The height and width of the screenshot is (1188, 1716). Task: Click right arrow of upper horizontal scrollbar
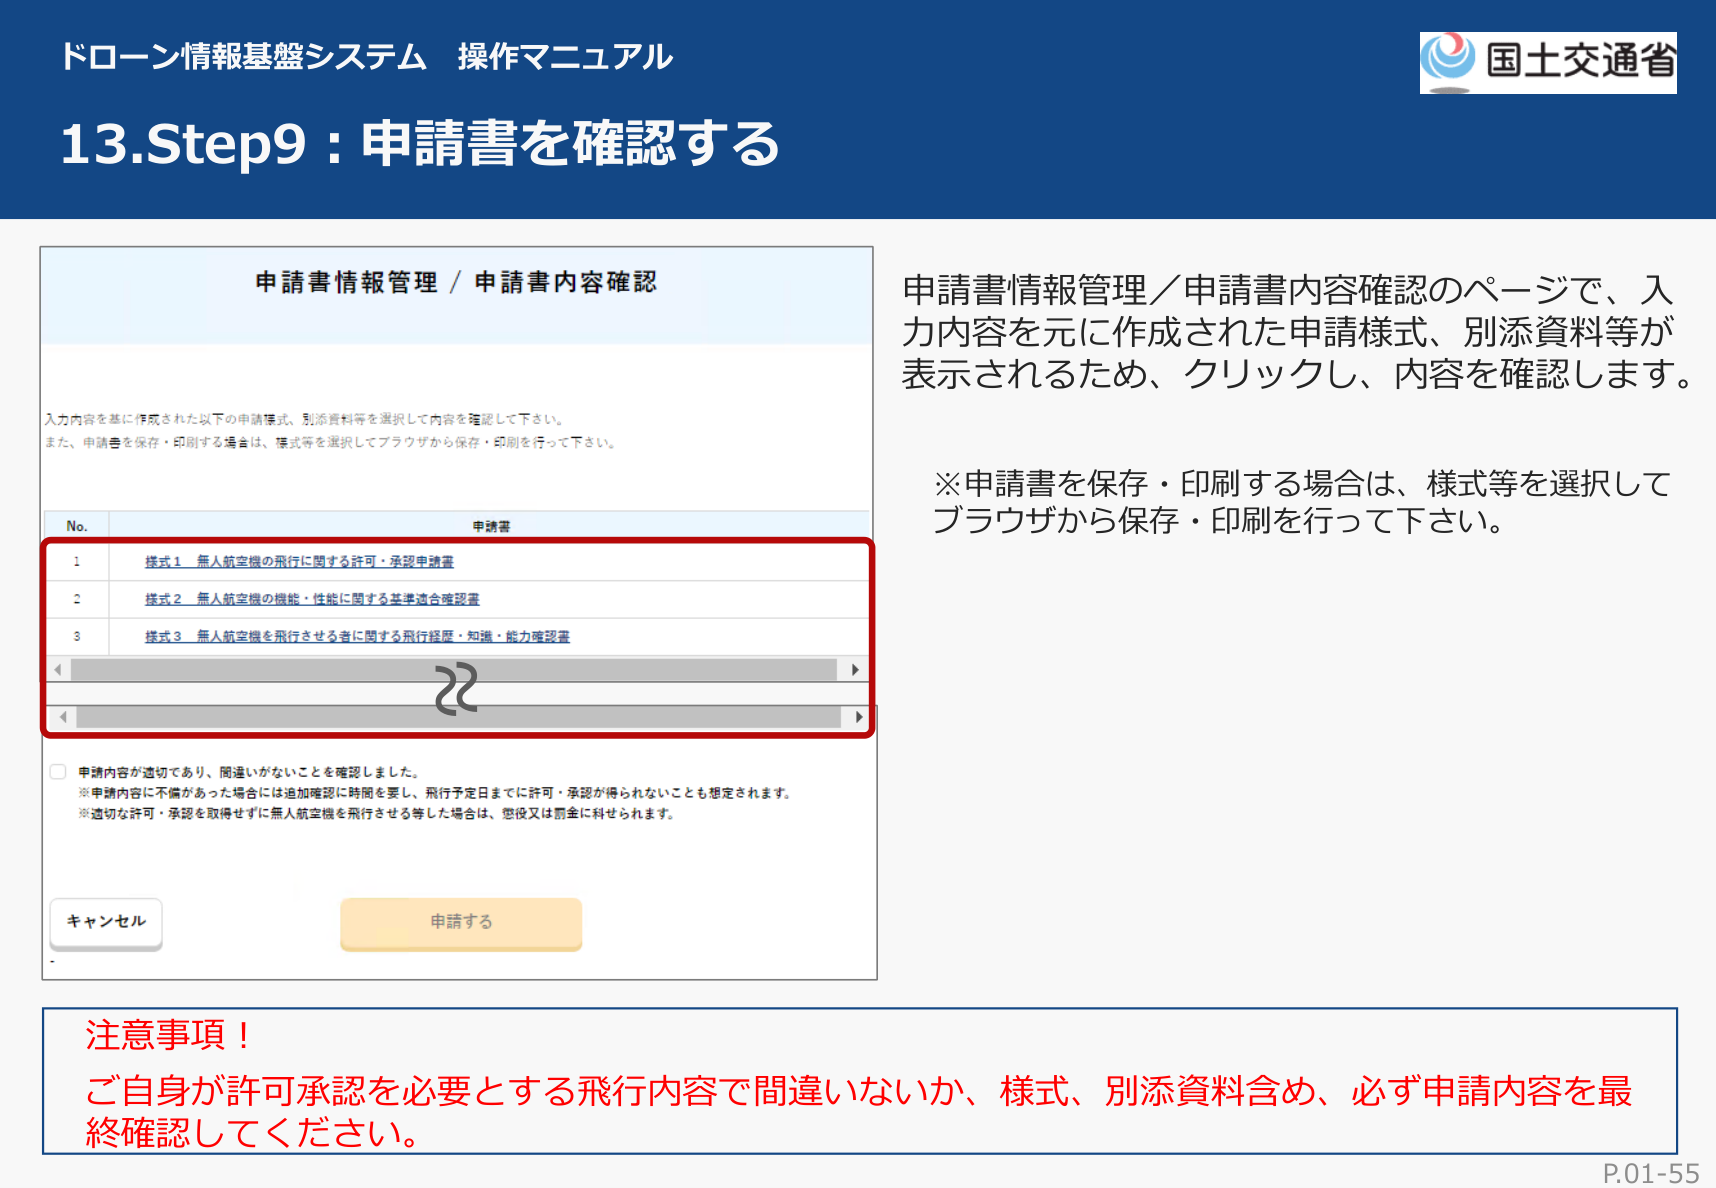tap(855, 669)
